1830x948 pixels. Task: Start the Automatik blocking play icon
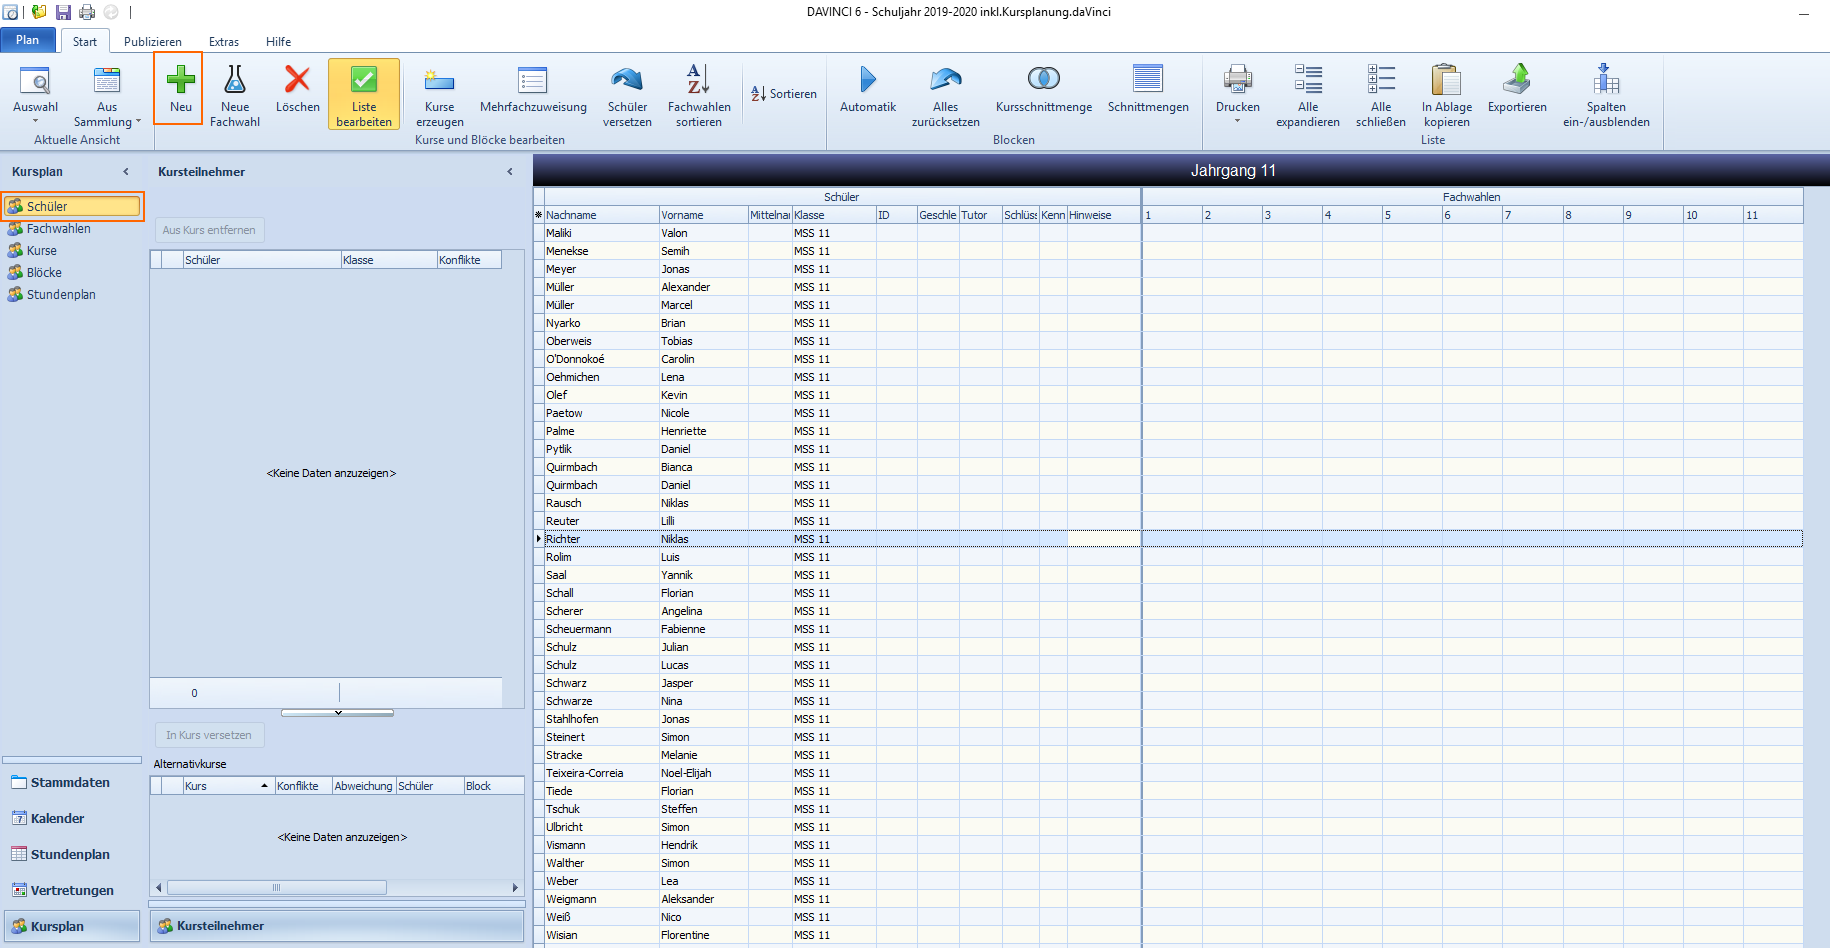[868, 79]
